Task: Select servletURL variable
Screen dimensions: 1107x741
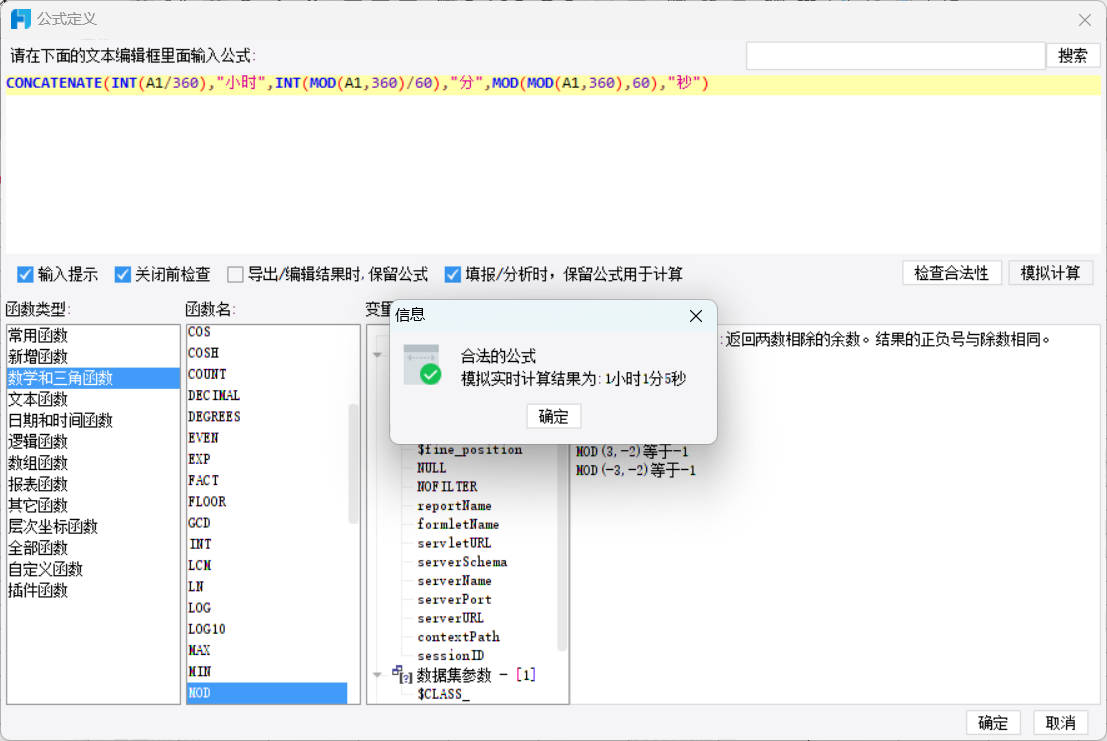Action: tap(454, 543)
